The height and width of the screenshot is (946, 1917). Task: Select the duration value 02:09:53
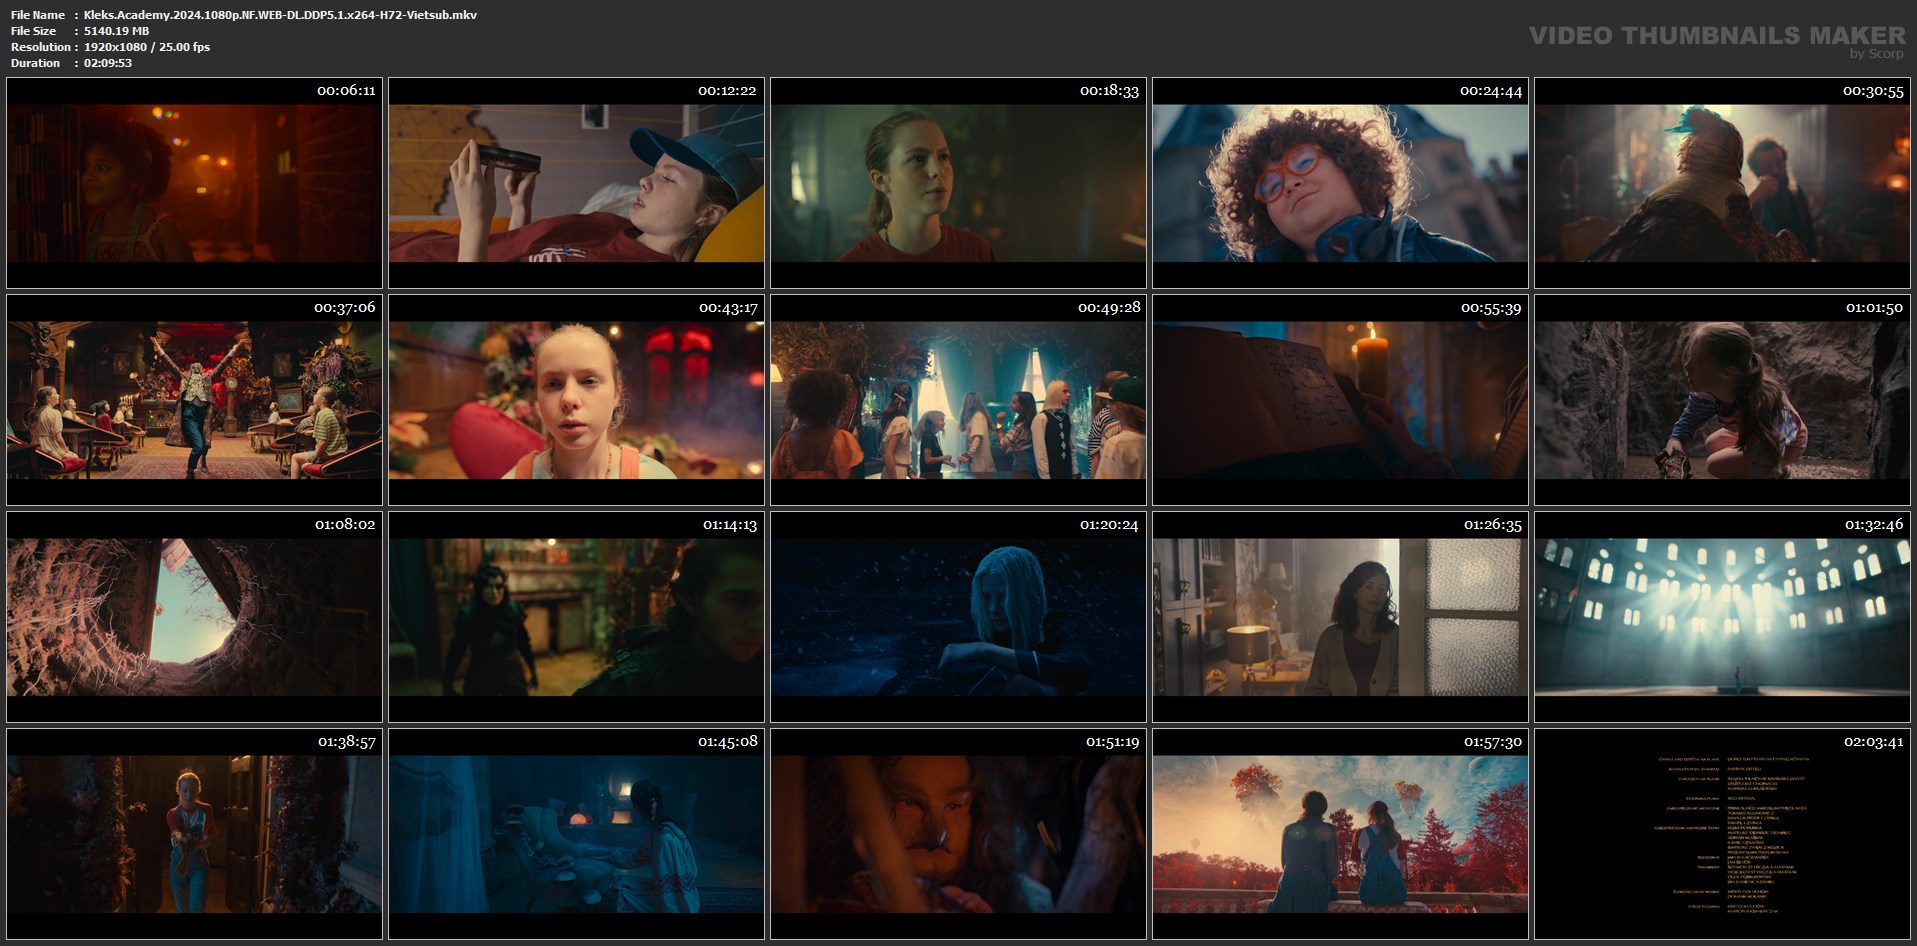click(x=108, y=63)
